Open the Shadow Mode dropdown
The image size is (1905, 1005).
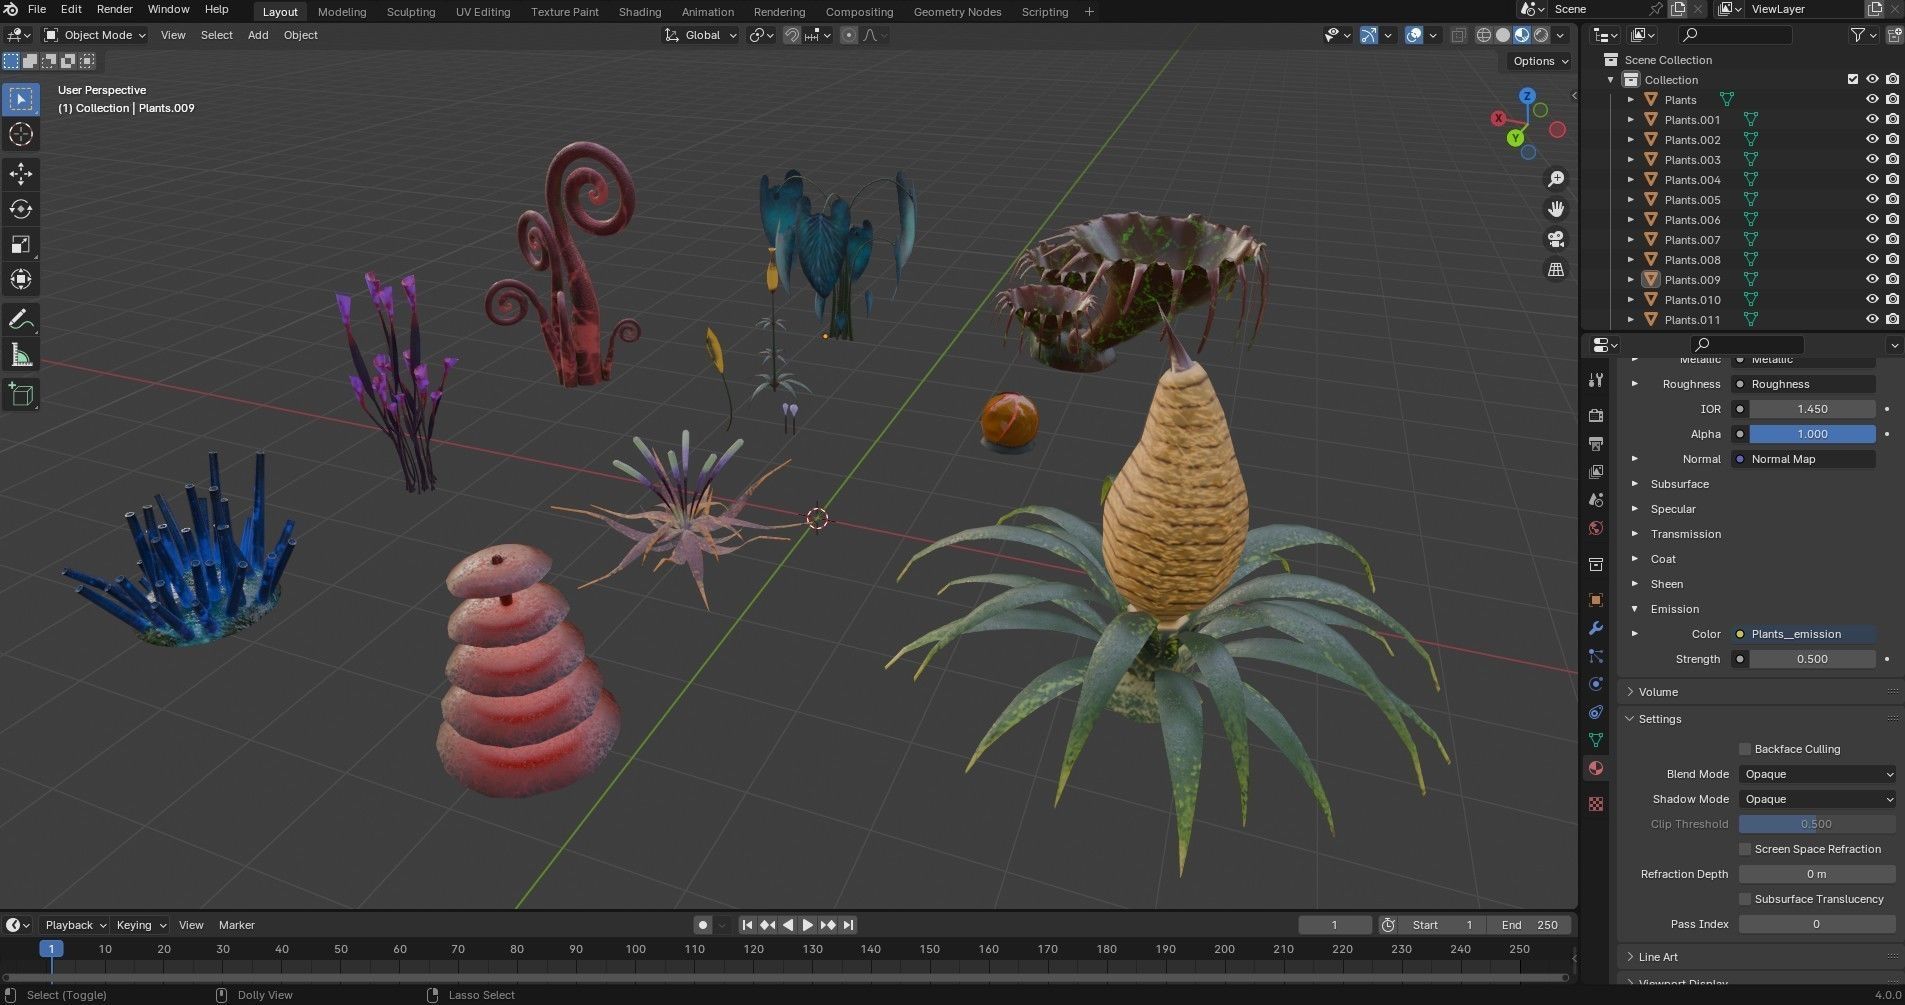[1817, 799]
